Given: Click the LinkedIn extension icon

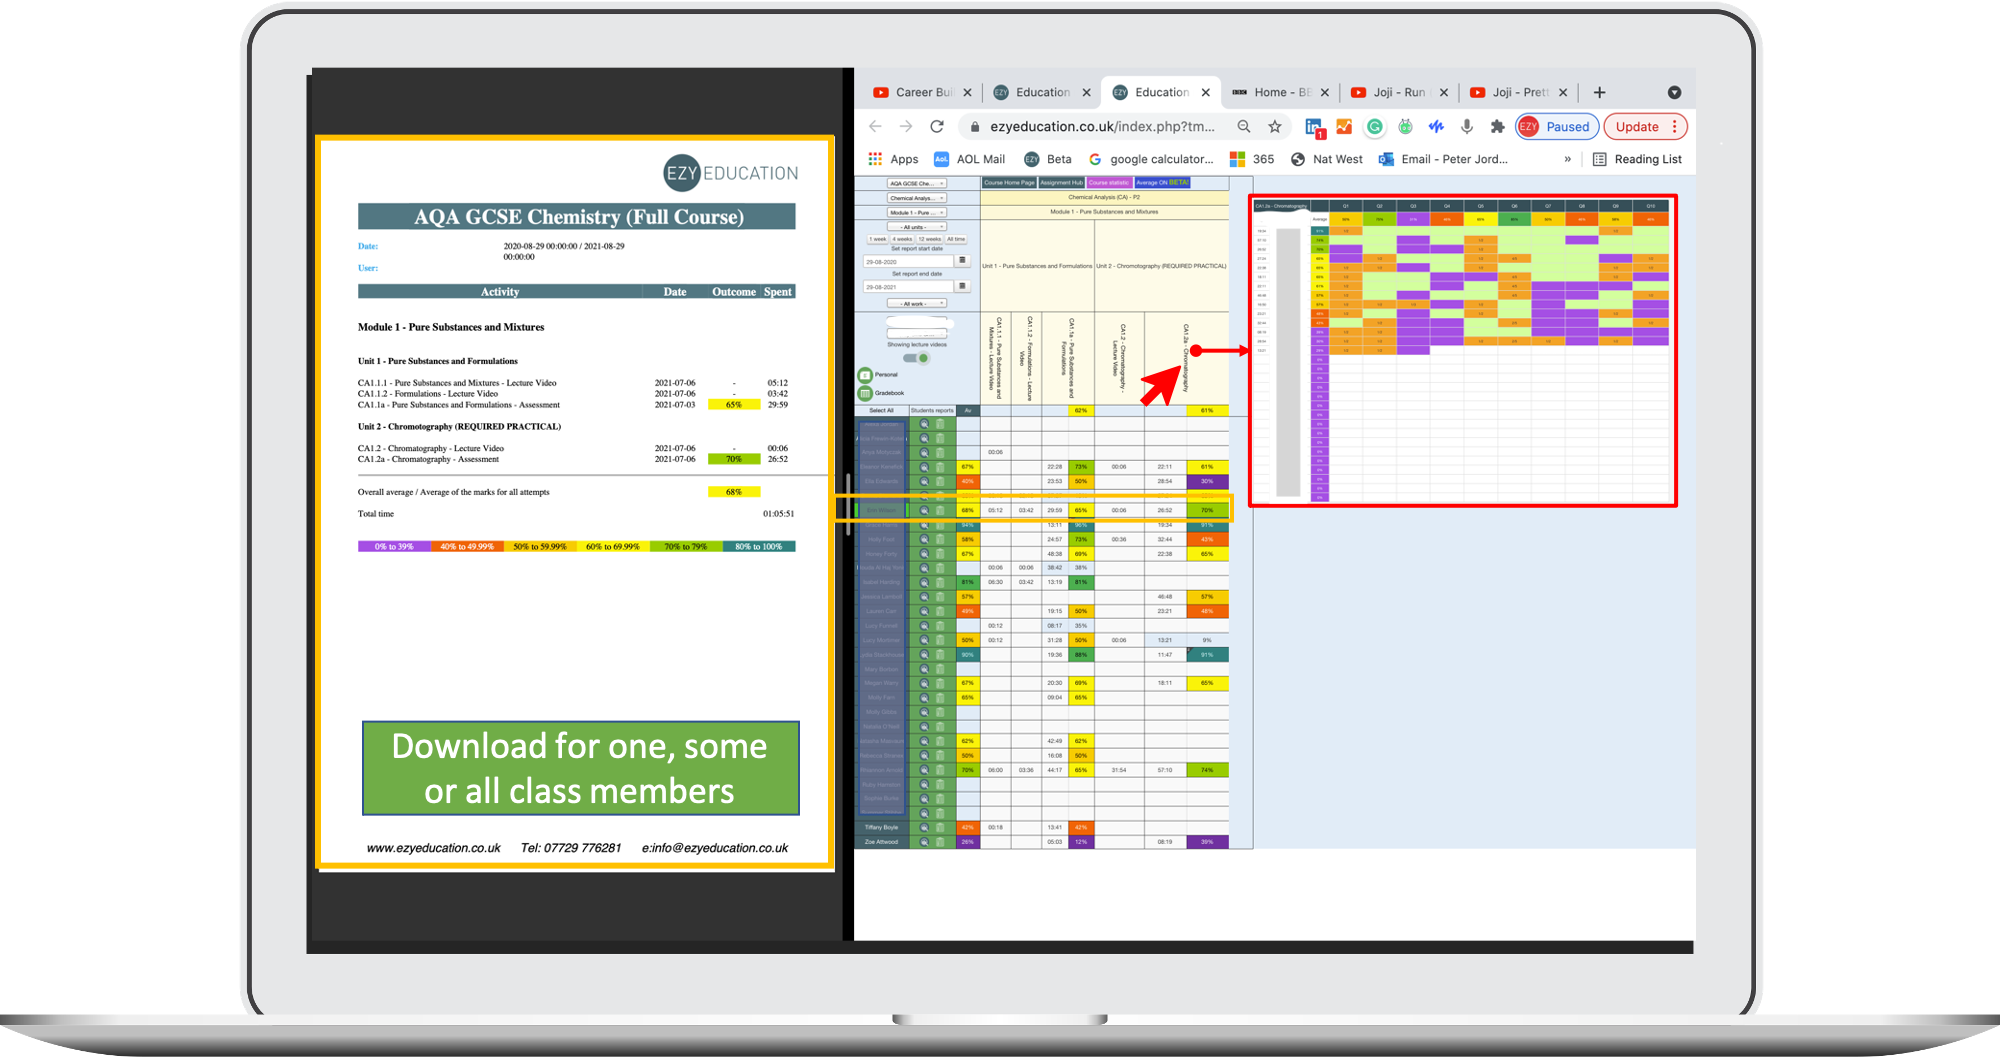Looking at the screenshot, I should point(1314,127).
